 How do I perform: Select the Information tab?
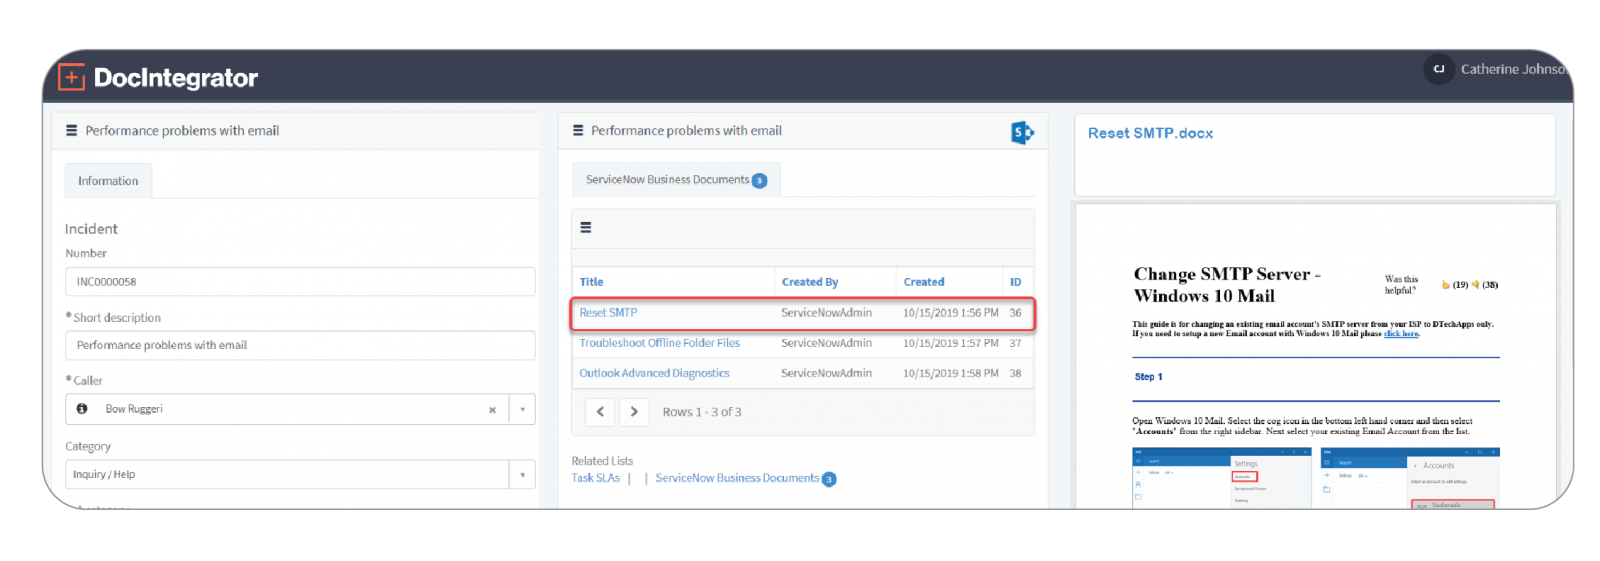pos(108,181)
